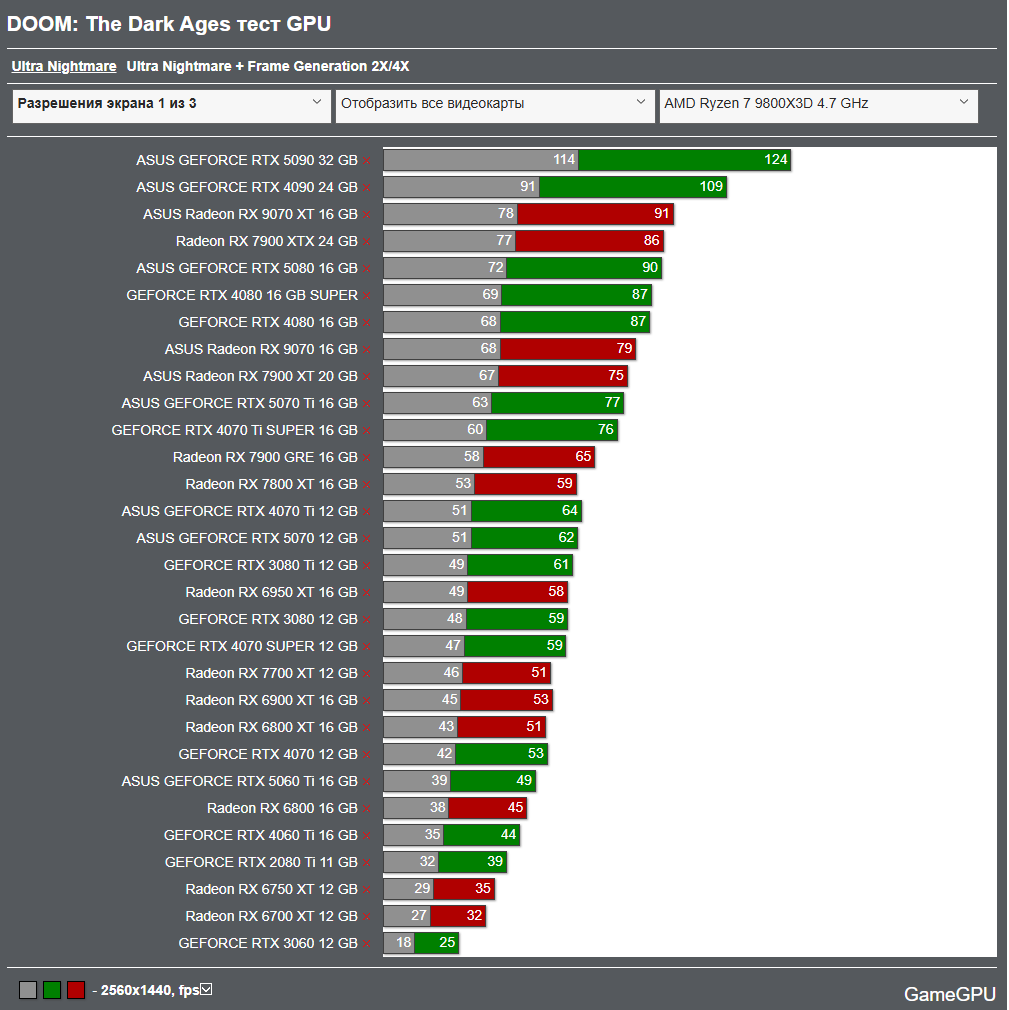Click the Radeon RX 6800 16 GB label

tap(282, 808)
